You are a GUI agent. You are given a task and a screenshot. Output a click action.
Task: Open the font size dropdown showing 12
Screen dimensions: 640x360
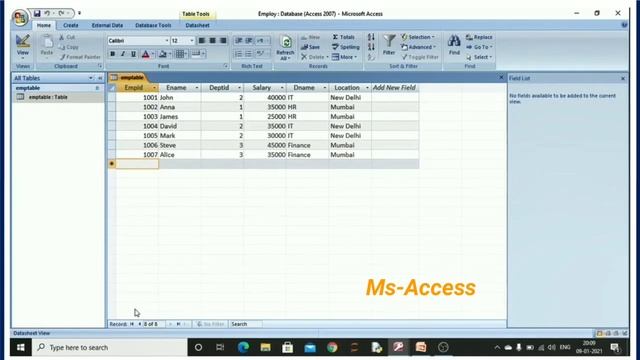click(x=191, y=41)
